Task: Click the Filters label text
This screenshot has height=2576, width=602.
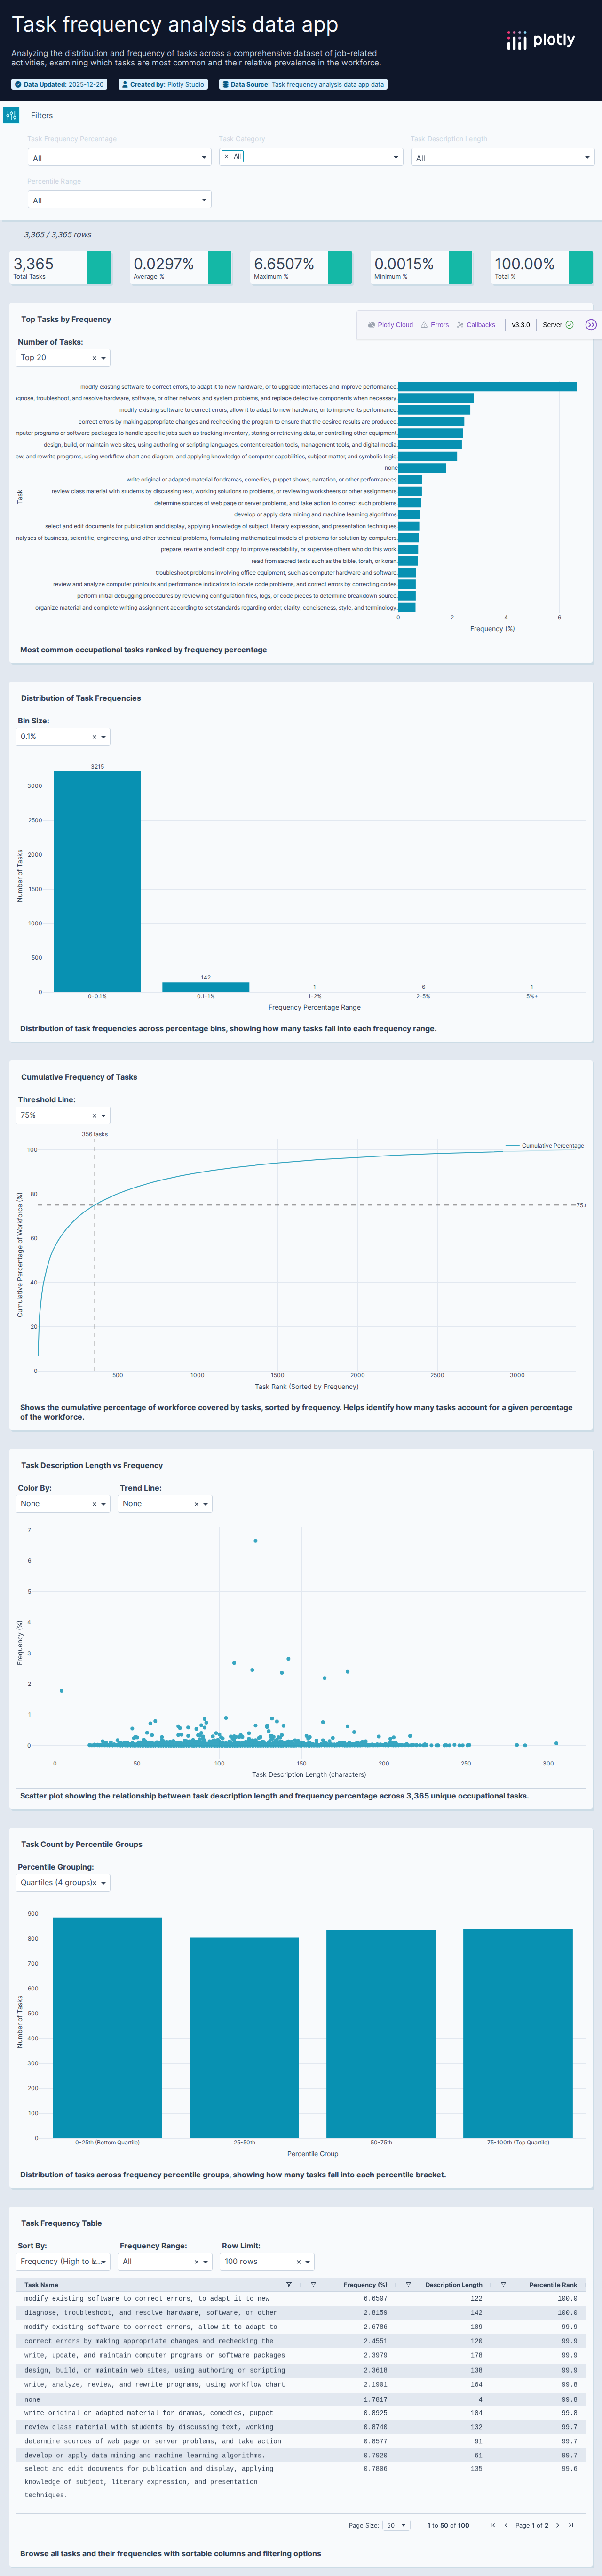Action: point(42,116)
